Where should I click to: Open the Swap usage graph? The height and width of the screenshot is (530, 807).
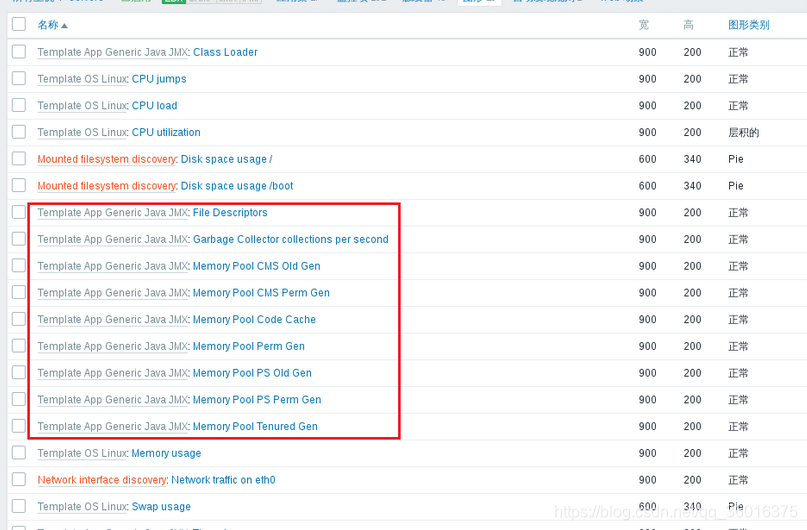(x=161, y=507)
